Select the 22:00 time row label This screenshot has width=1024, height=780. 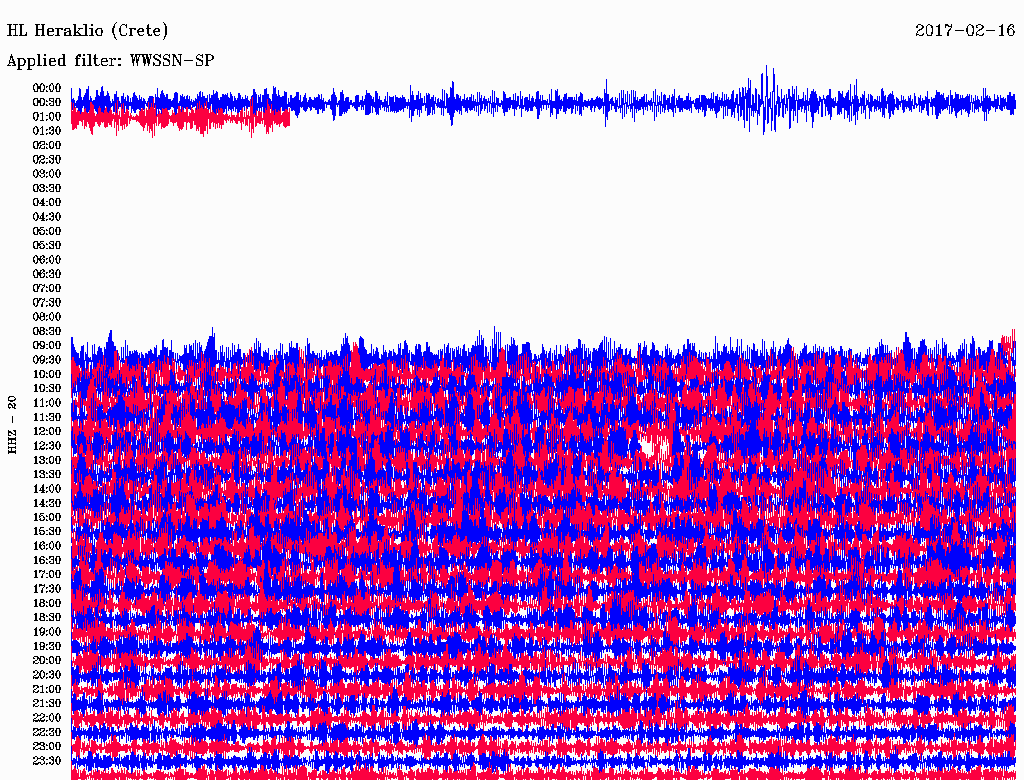tap(47, 717)
